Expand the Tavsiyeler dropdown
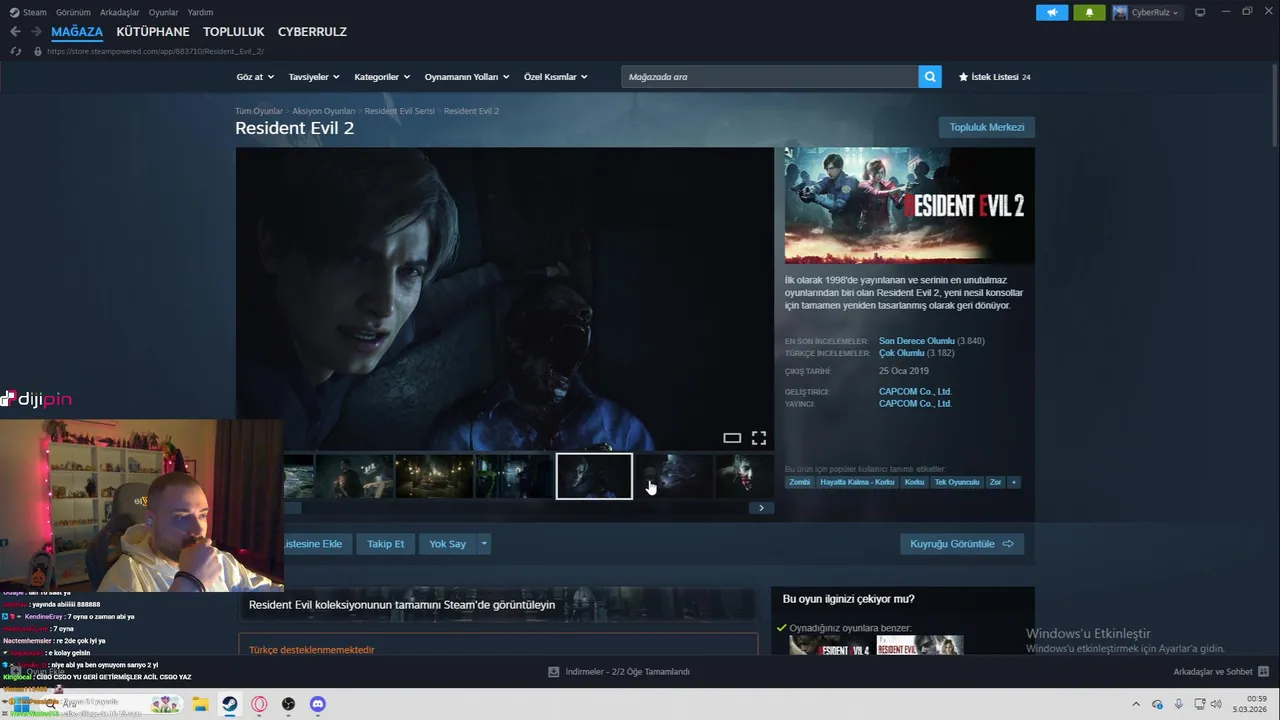 pos(314,77)
